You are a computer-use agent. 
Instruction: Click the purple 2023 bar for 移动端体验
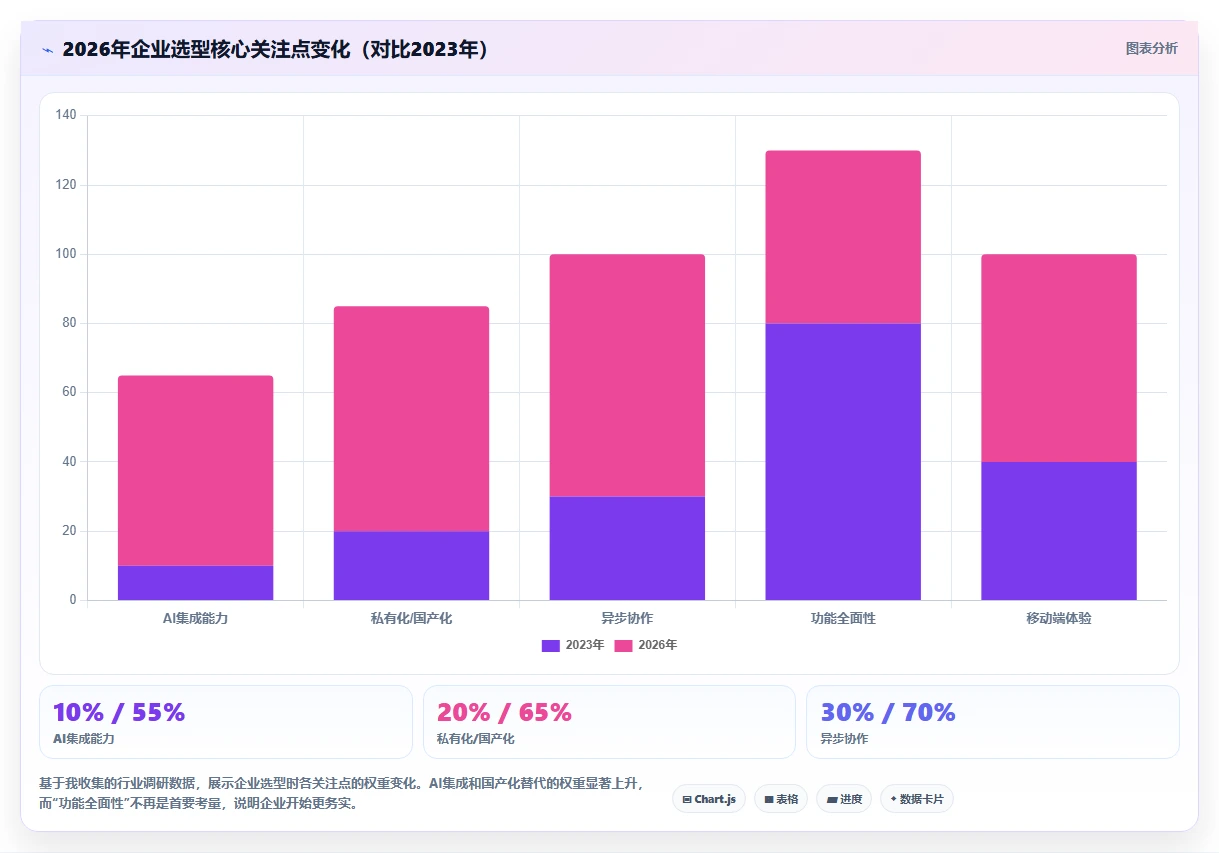click(x=1059, y=531)
